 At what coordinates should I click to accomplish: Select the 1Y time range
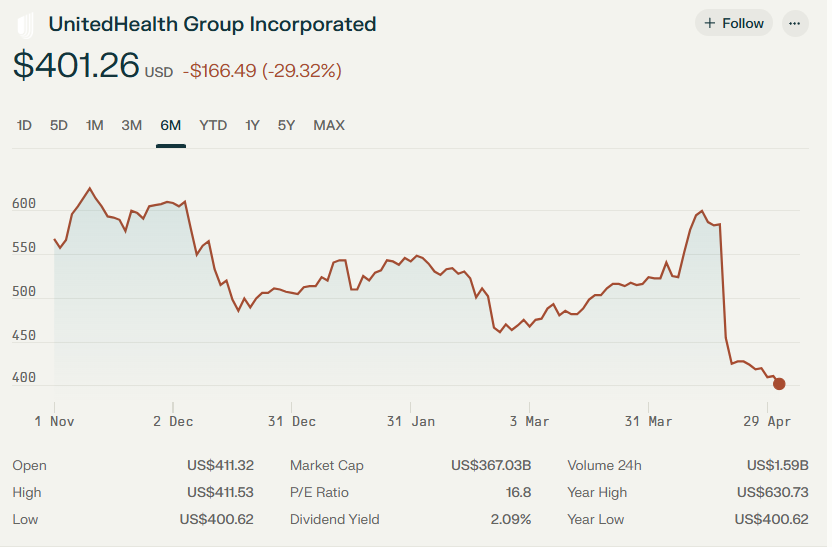[252, 125]
